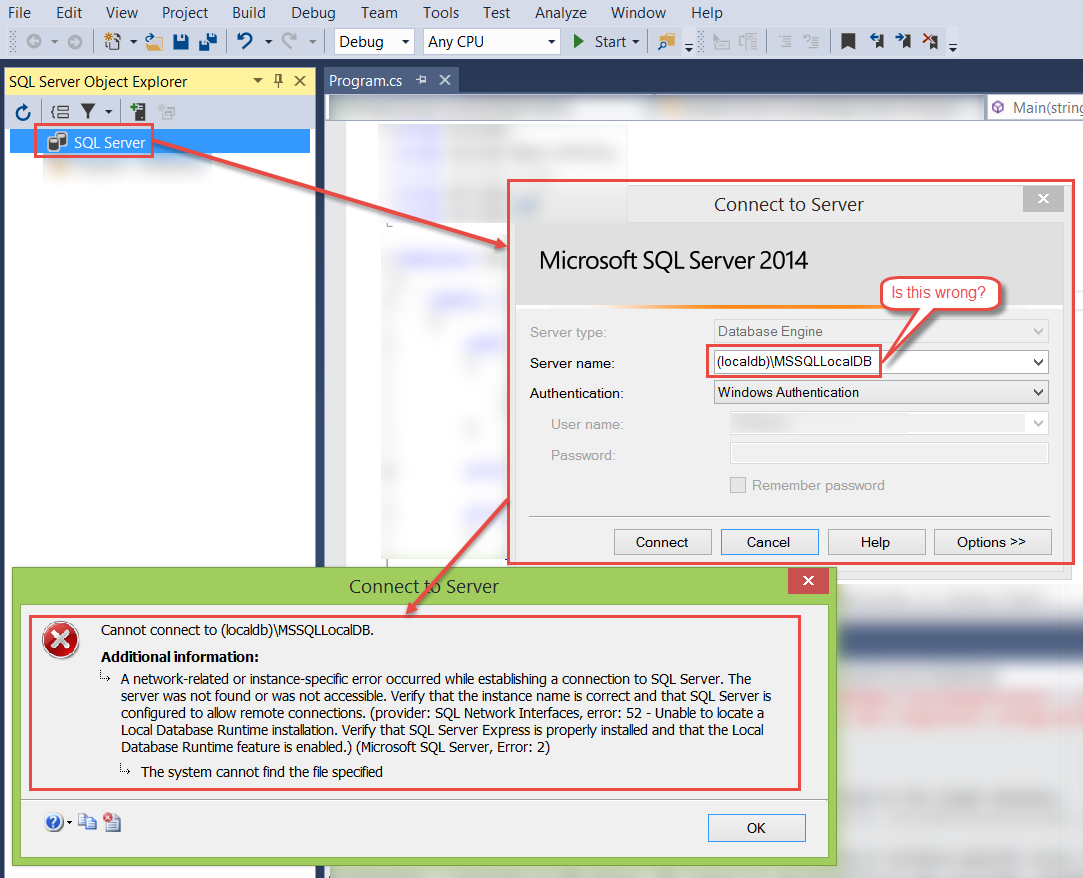
Task: Click the green Start debugging play icon
Action: pyautogui.click(x=579, y=41)
